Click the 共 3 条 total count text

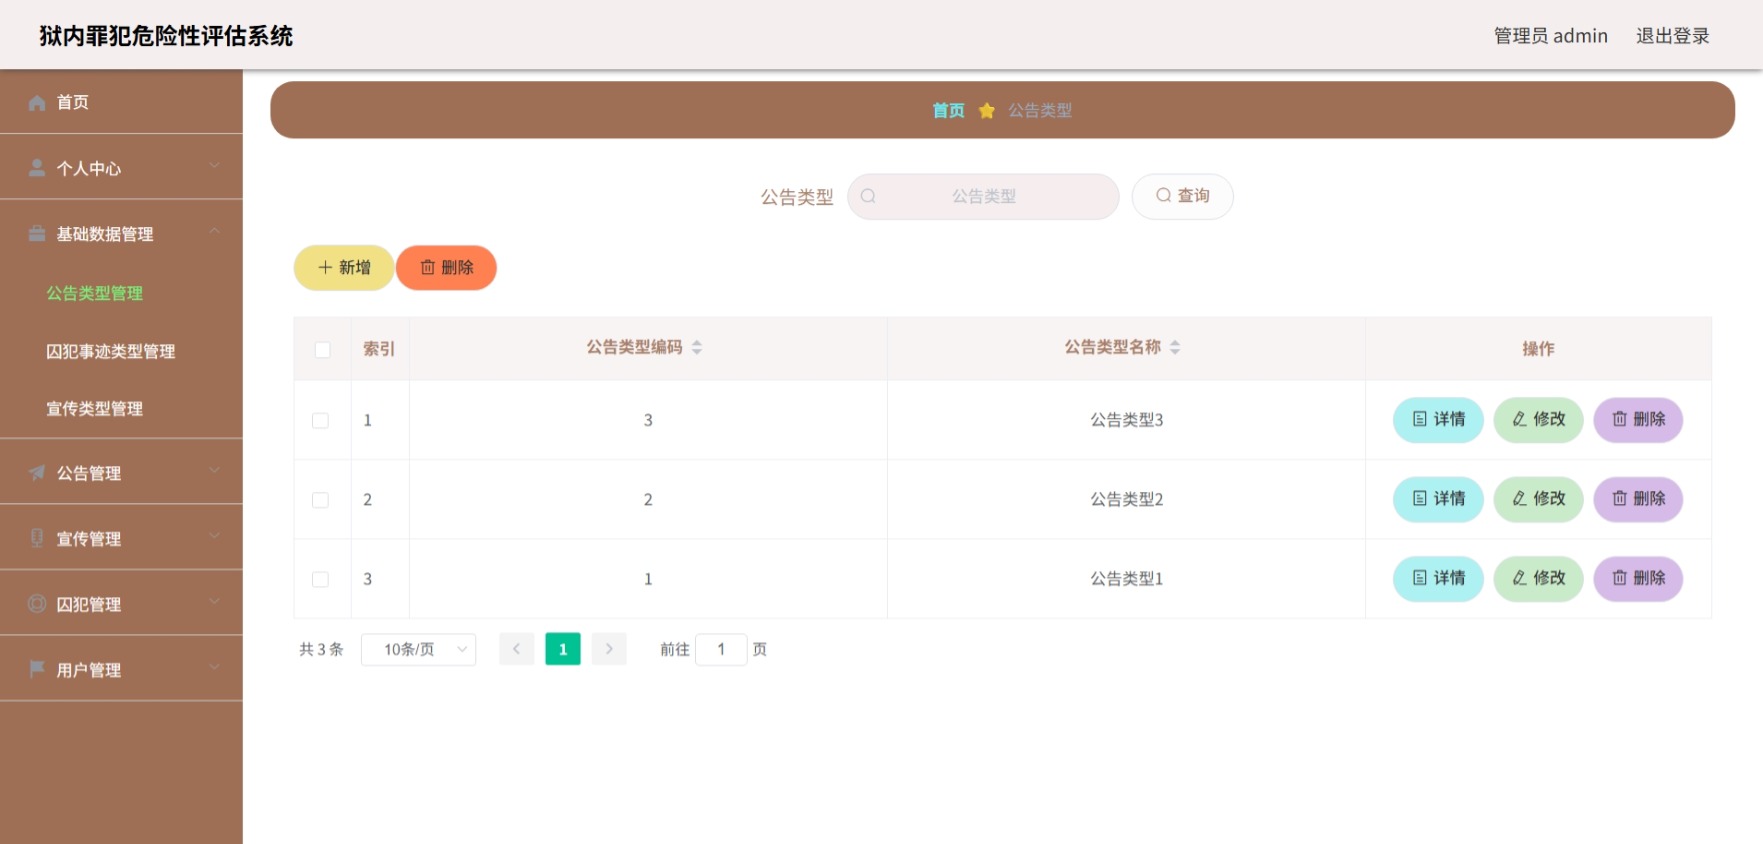click(321, 649)
